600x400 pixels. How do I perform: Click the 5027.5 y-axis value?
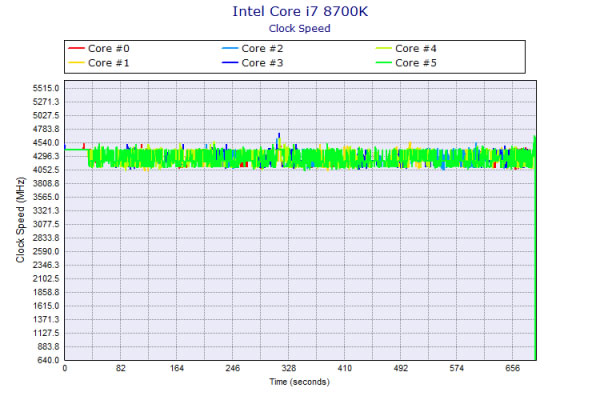46,116
